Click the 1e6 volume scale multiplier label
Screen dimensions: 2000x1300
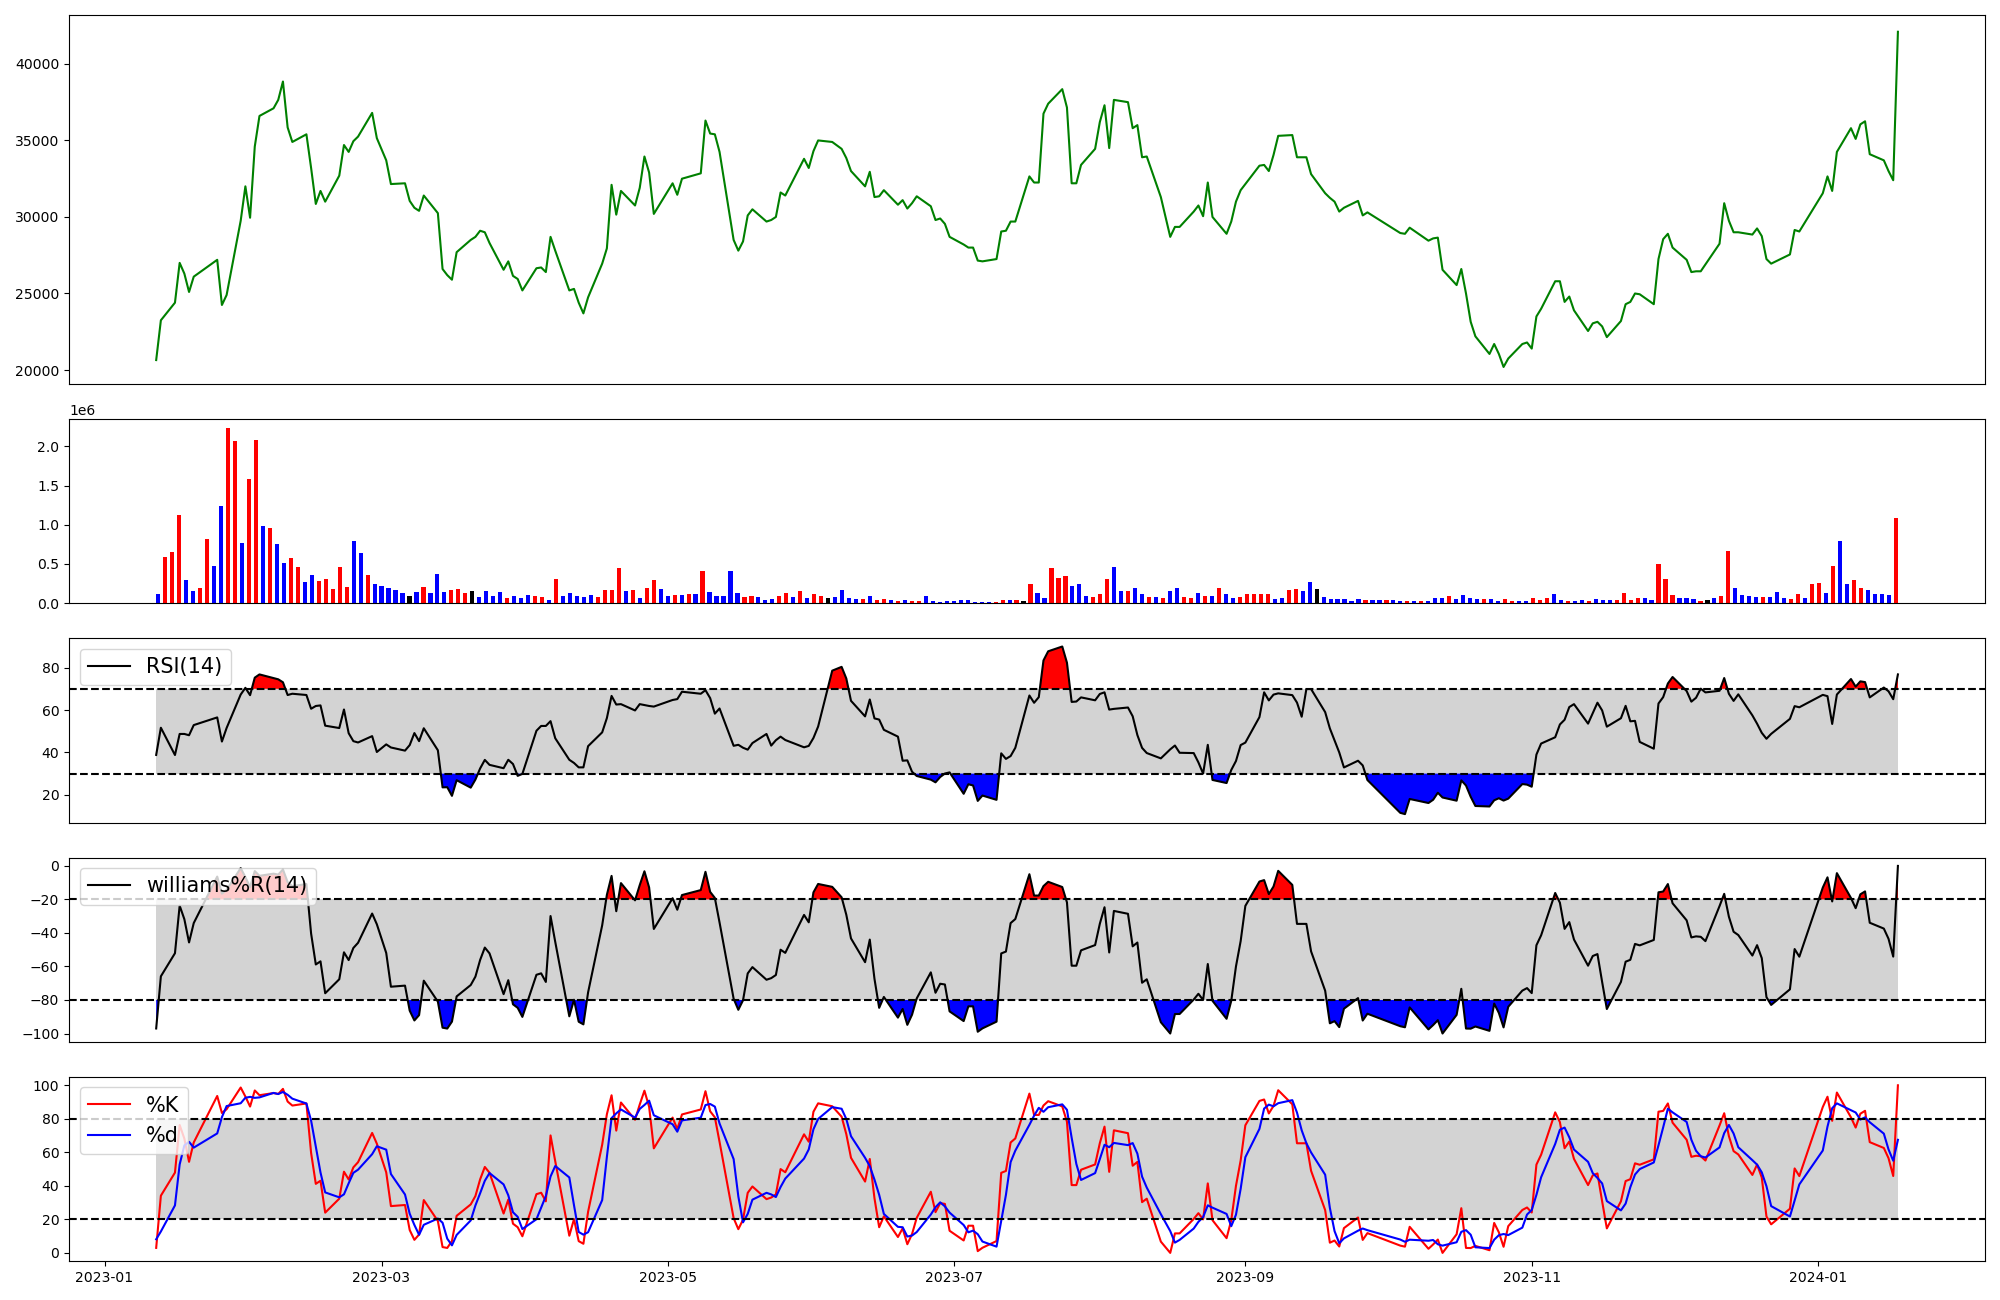coord(82,411)
